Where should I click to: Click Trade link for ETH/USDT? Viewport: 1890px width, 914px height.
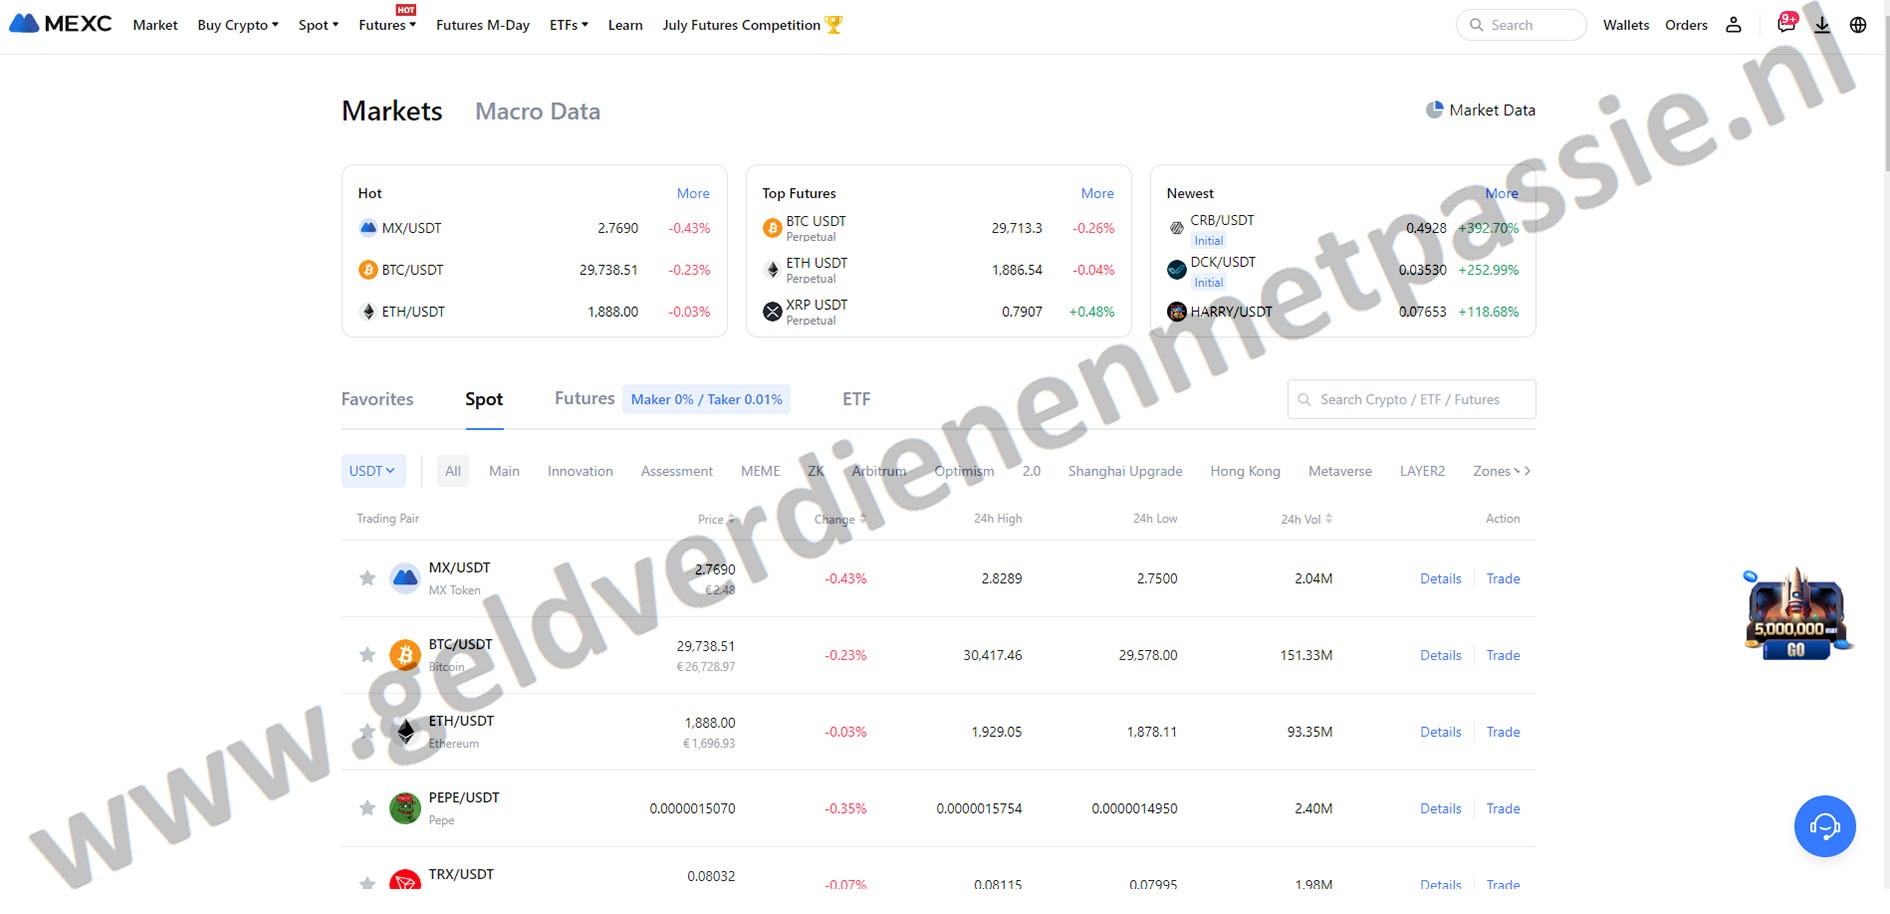coord(1502,732)
